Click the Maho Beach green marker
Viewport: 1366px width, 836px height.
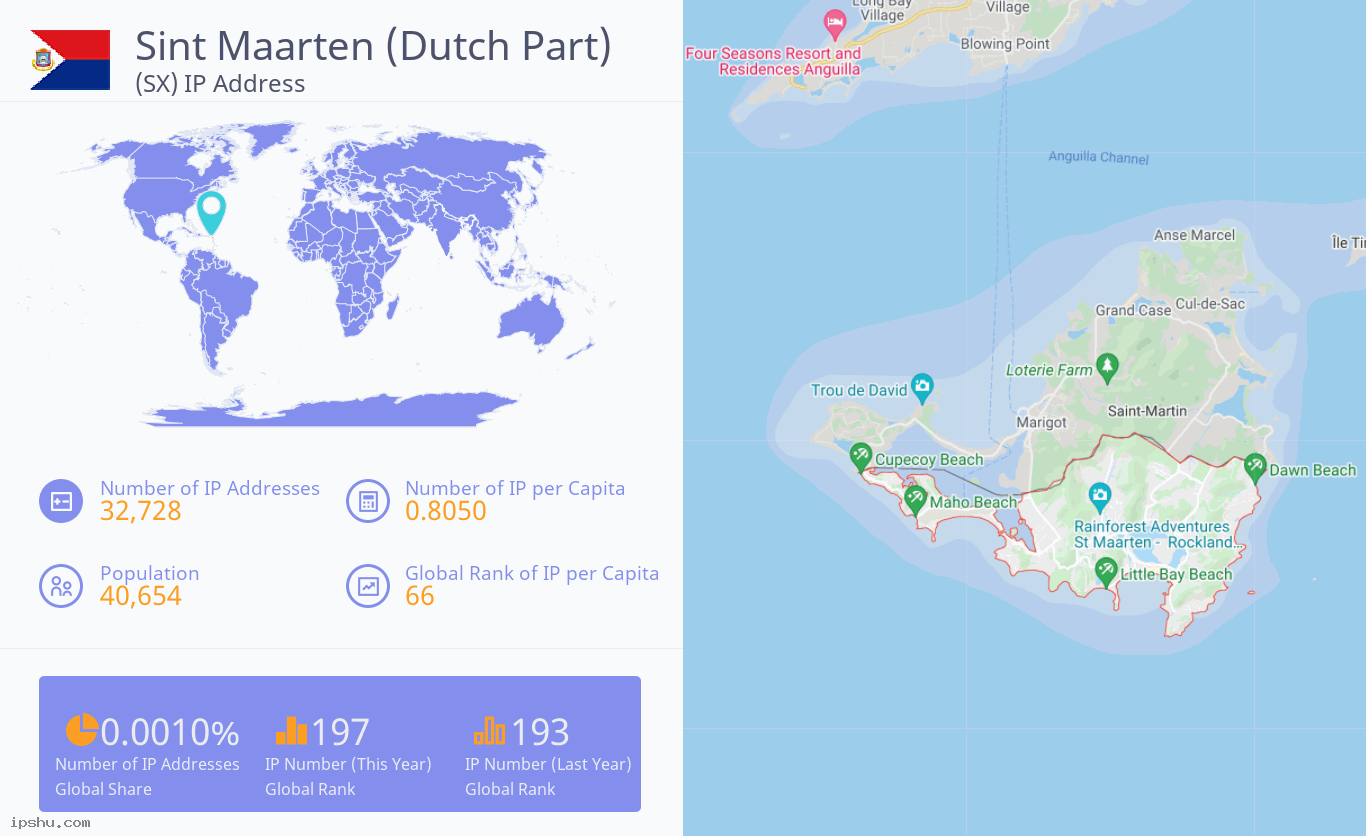pyautogui.click(x=914, y=499)
